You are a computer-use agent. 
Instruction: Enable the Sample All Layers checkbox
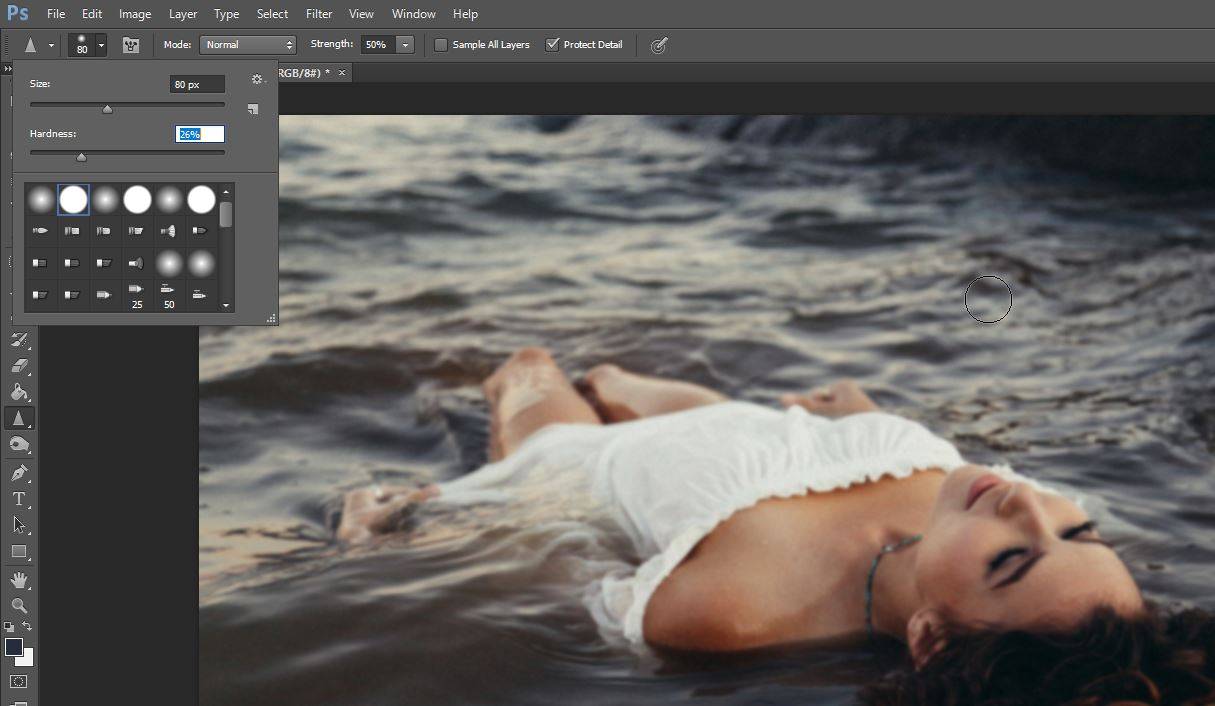441,45
